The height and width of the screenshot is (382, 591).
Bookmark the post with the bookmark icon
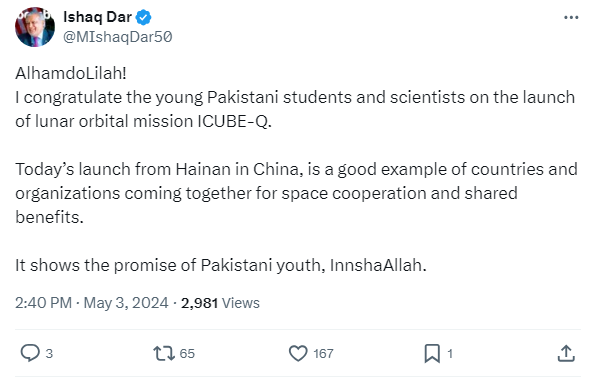click(432, 353)
